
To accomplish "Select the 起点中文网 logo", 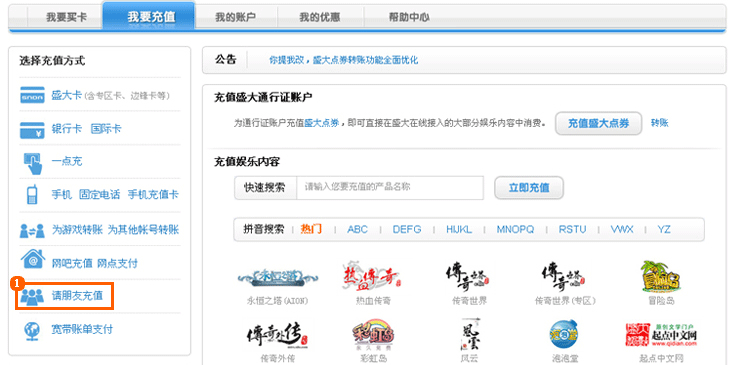I will pos(661,335).
